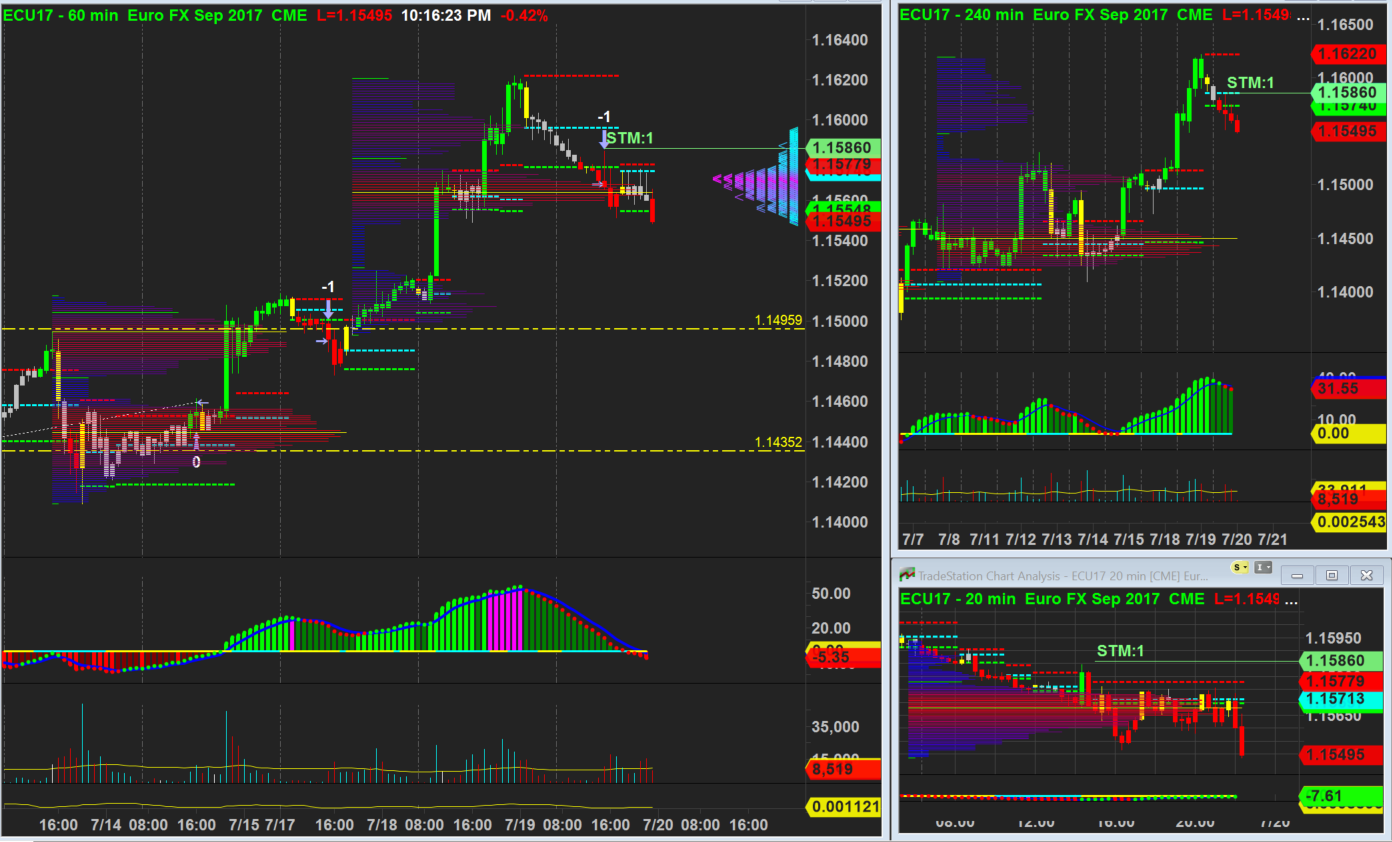Click the yellow '1.14959' level label
The height and width of the screenshot is (842, 1392).
[x=778, y=320]
